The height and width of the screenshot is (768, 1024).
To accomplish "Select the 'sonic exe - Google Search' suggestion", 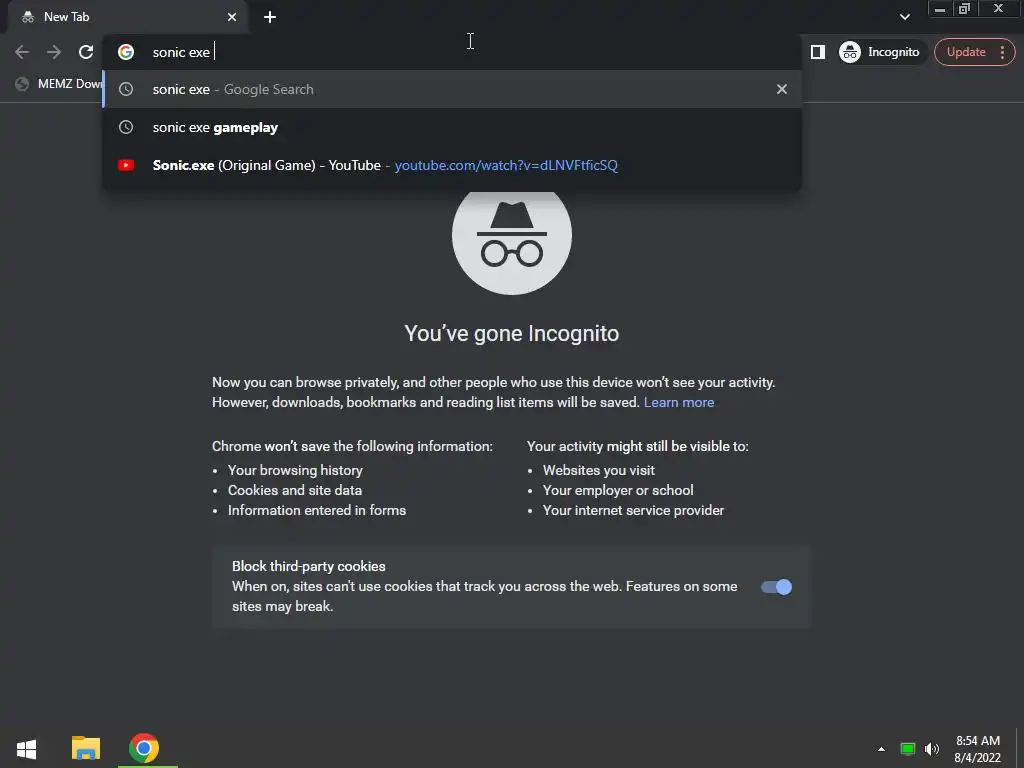I will (x=452, y=89).
